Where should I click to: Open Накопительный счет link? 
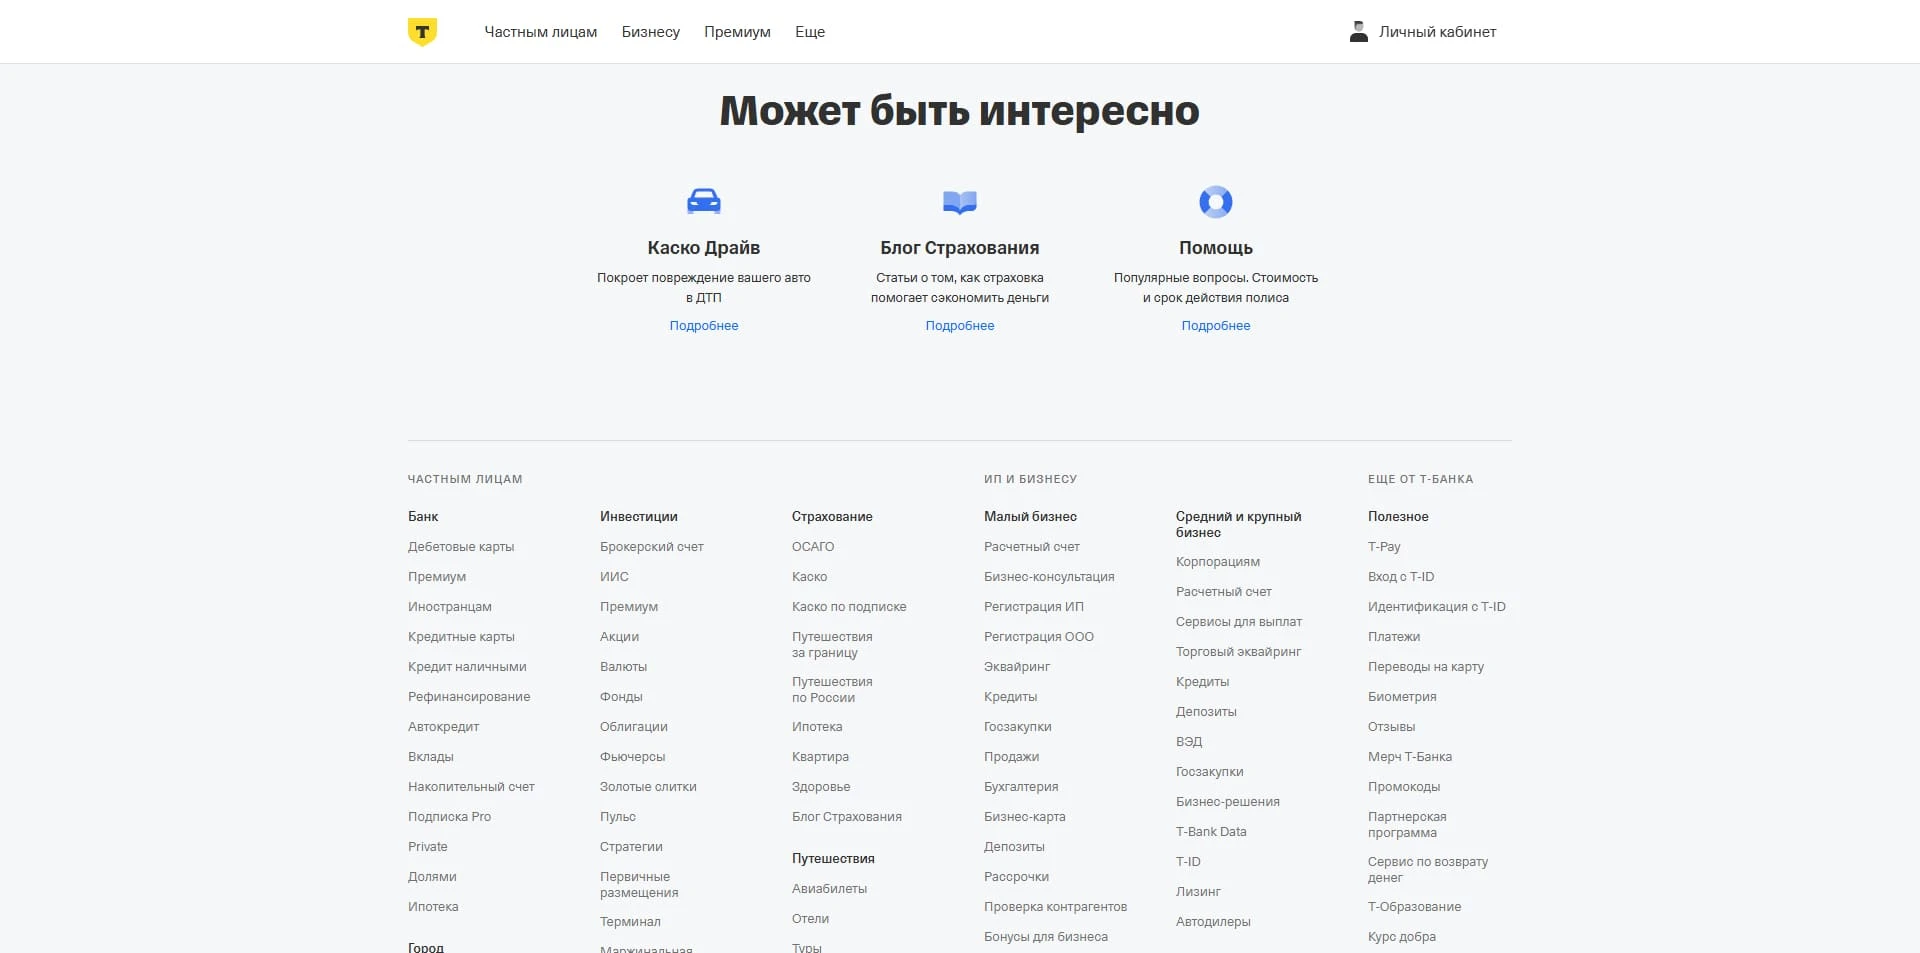pos(471,787)
